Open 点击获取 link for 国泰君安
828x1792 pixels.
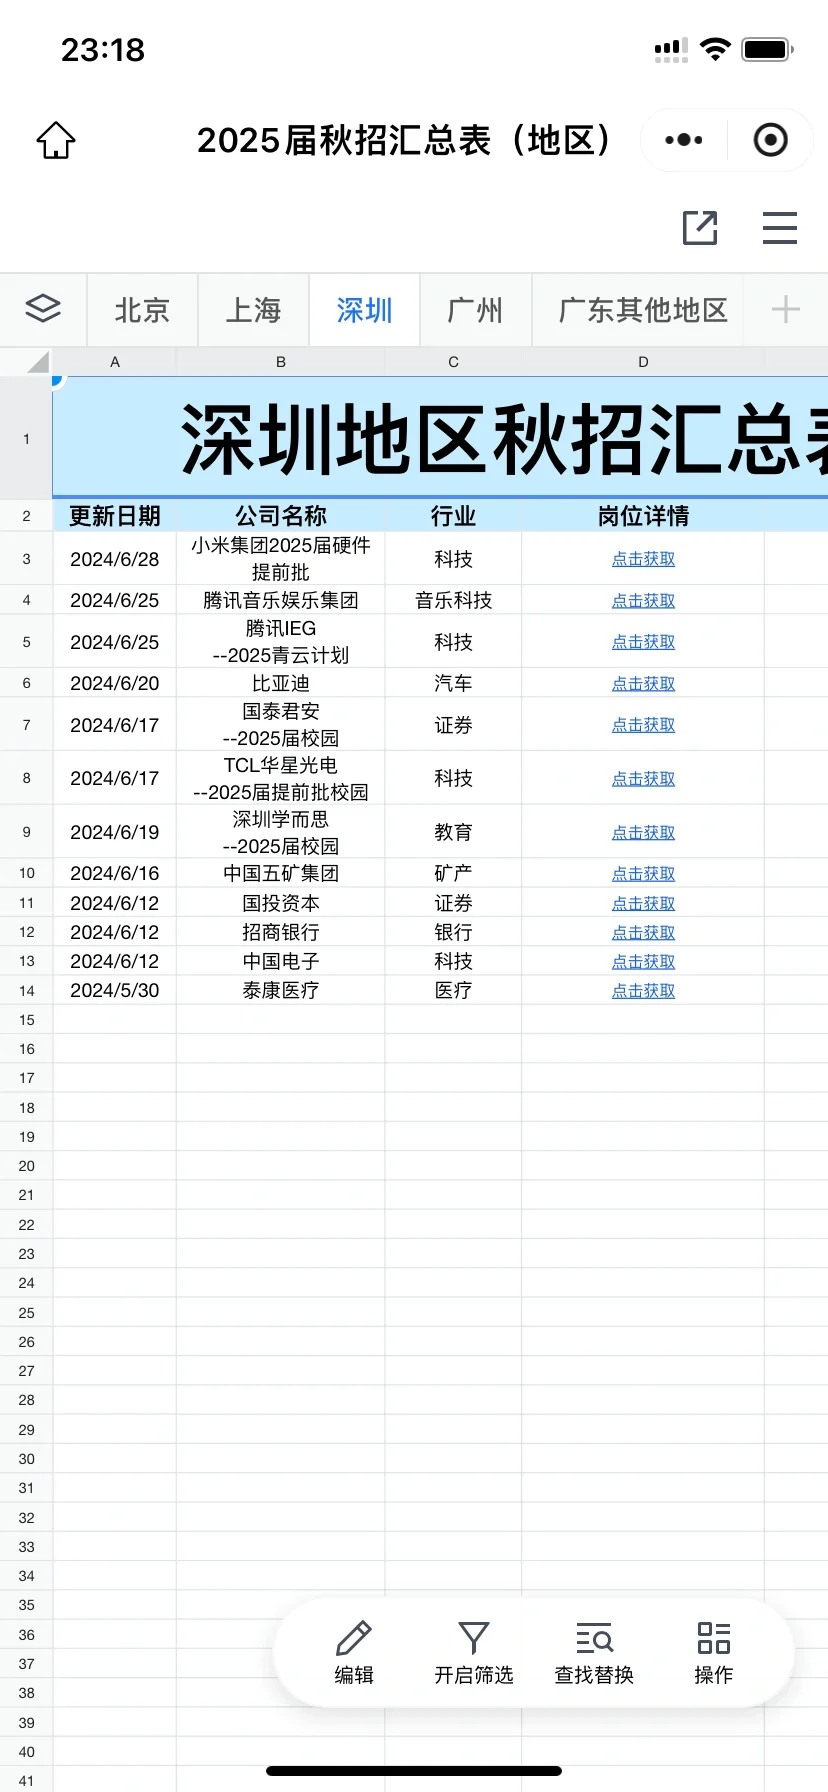point(643,725)
